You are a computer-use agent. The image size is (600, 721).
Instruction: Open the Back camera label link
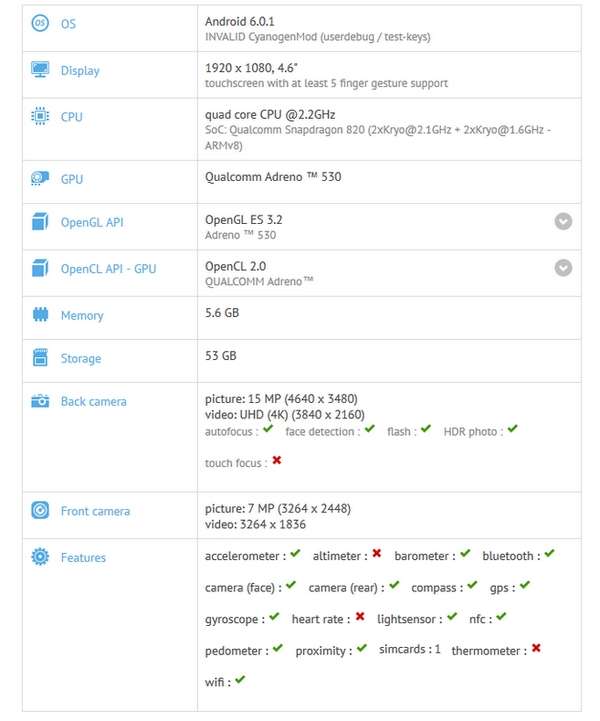coord(94,401)
